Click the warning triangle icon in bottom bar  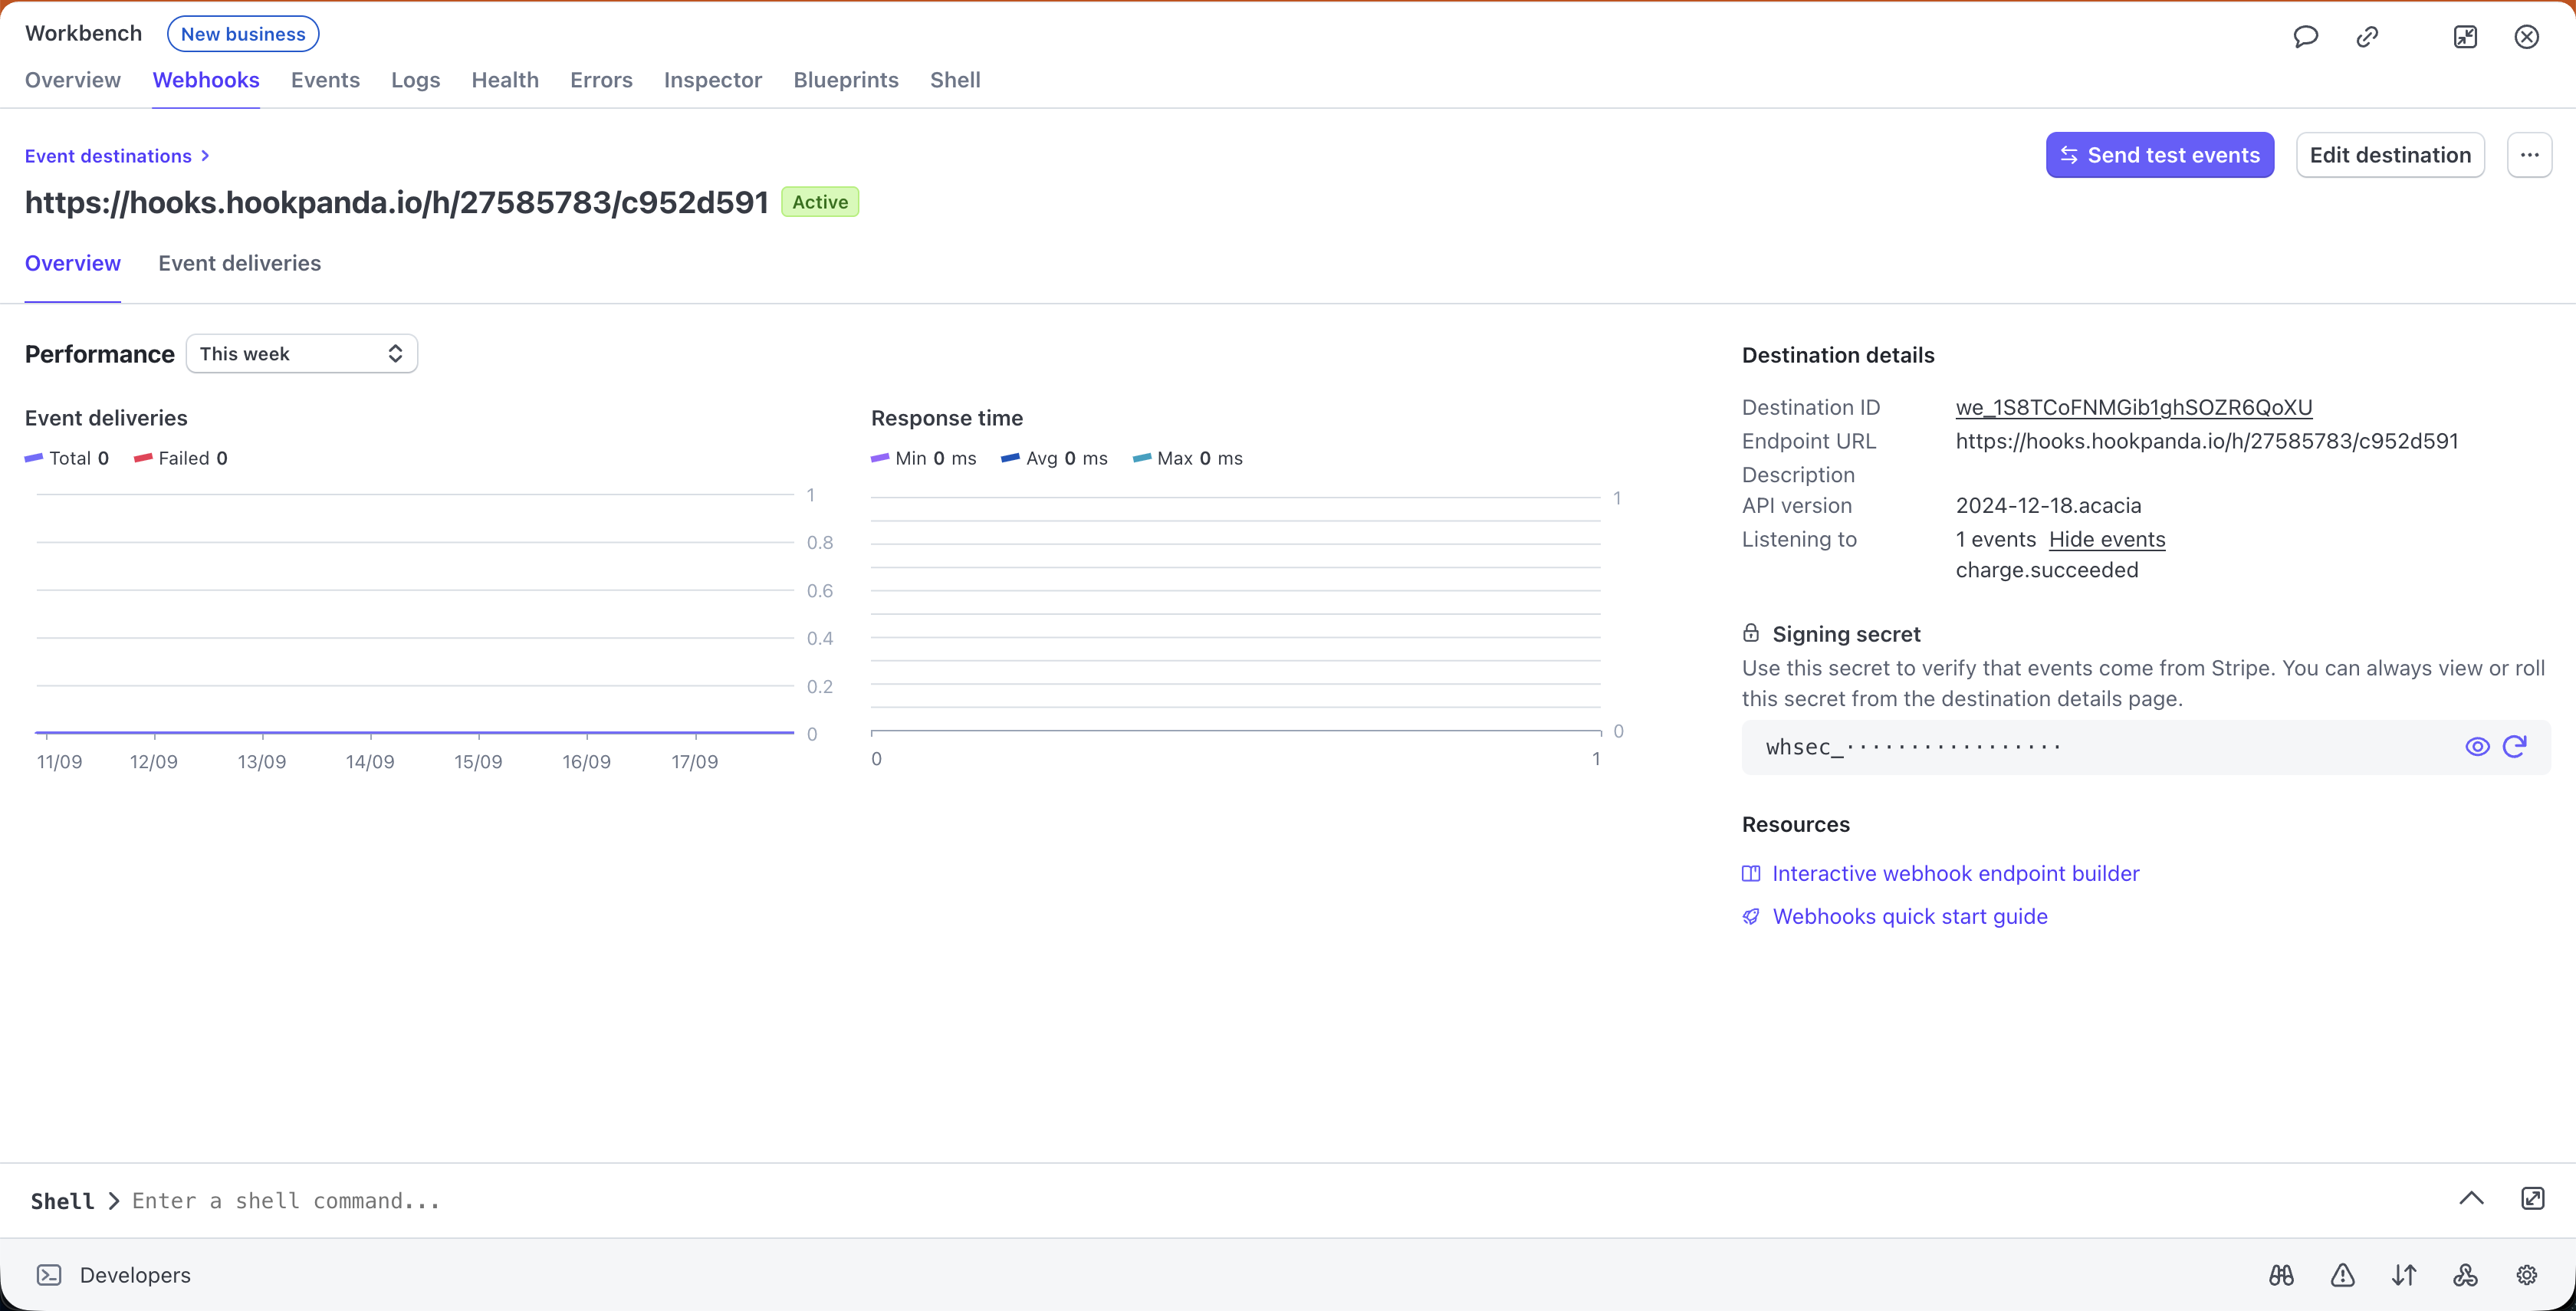[2343, 1275]
